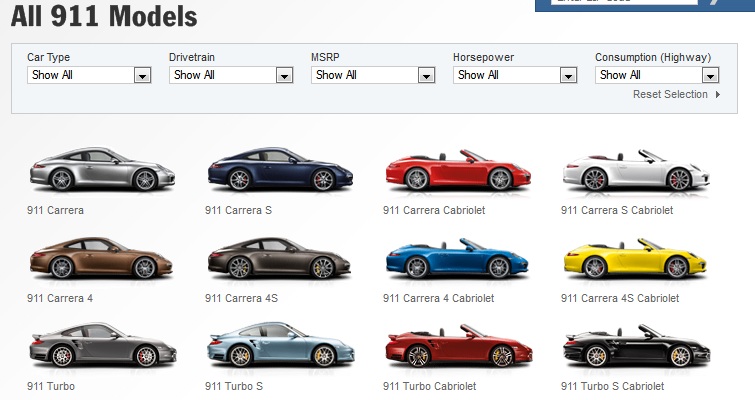Select the dark grey 911 Carrera 4S image

click(279, 258)
